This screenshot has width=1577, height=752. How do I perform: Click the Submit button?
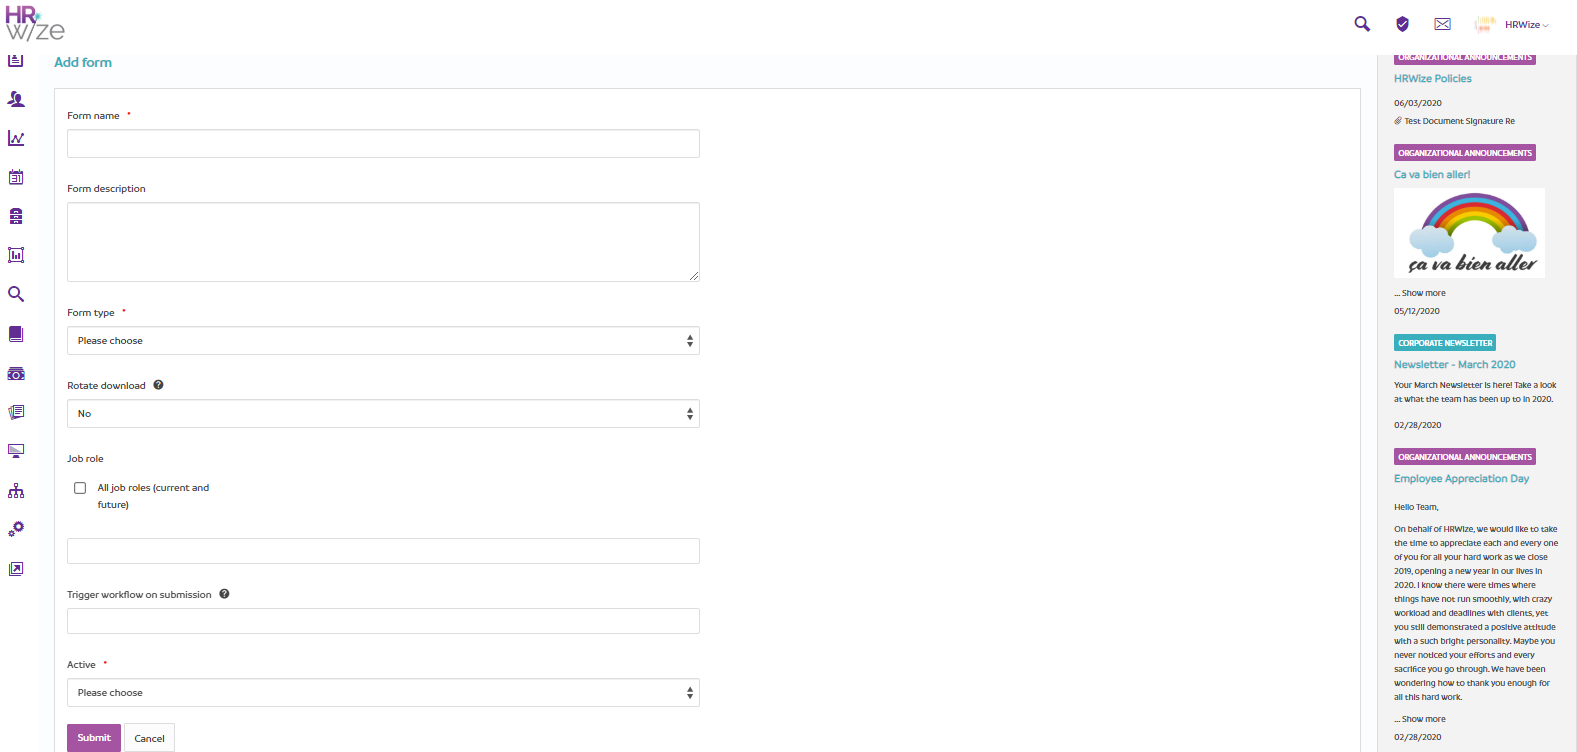tap(93, 737)
